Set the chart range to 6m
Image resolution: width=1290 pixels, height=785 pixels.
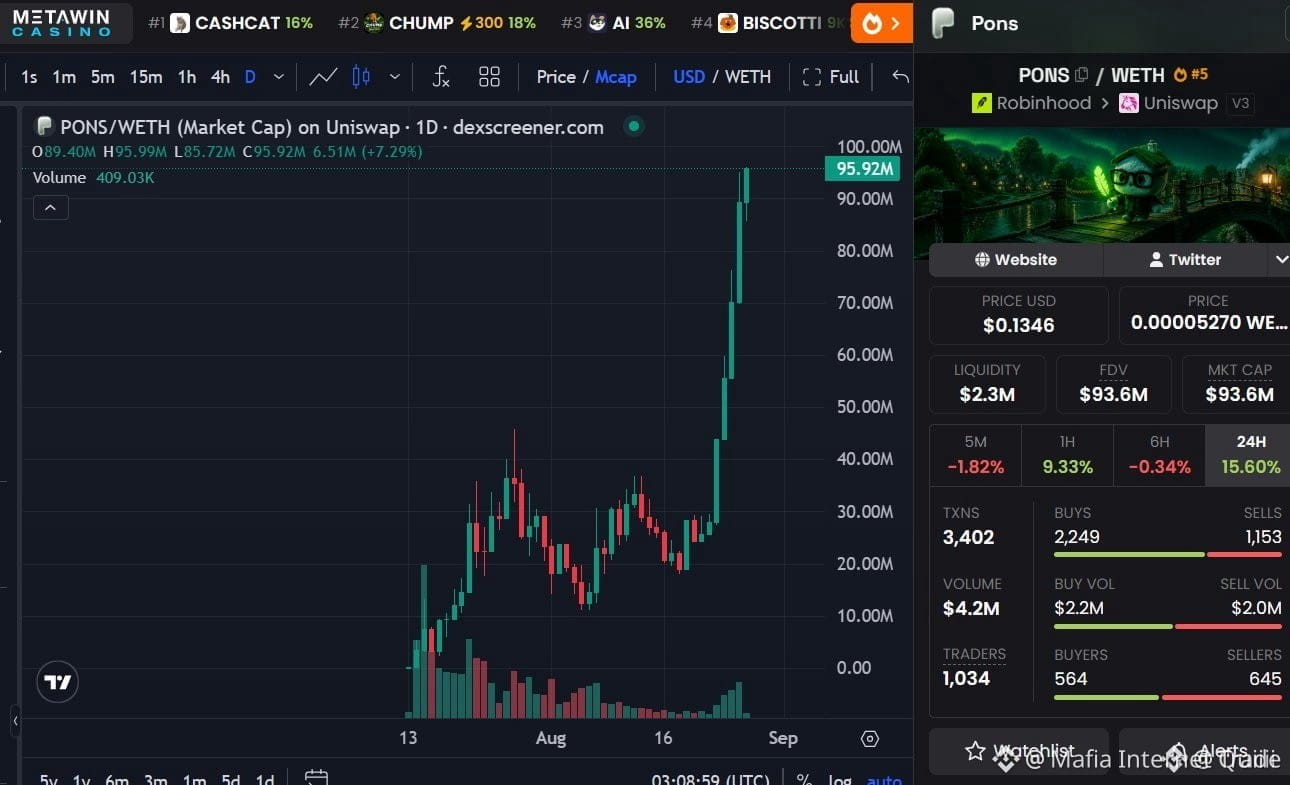point(117,780)
